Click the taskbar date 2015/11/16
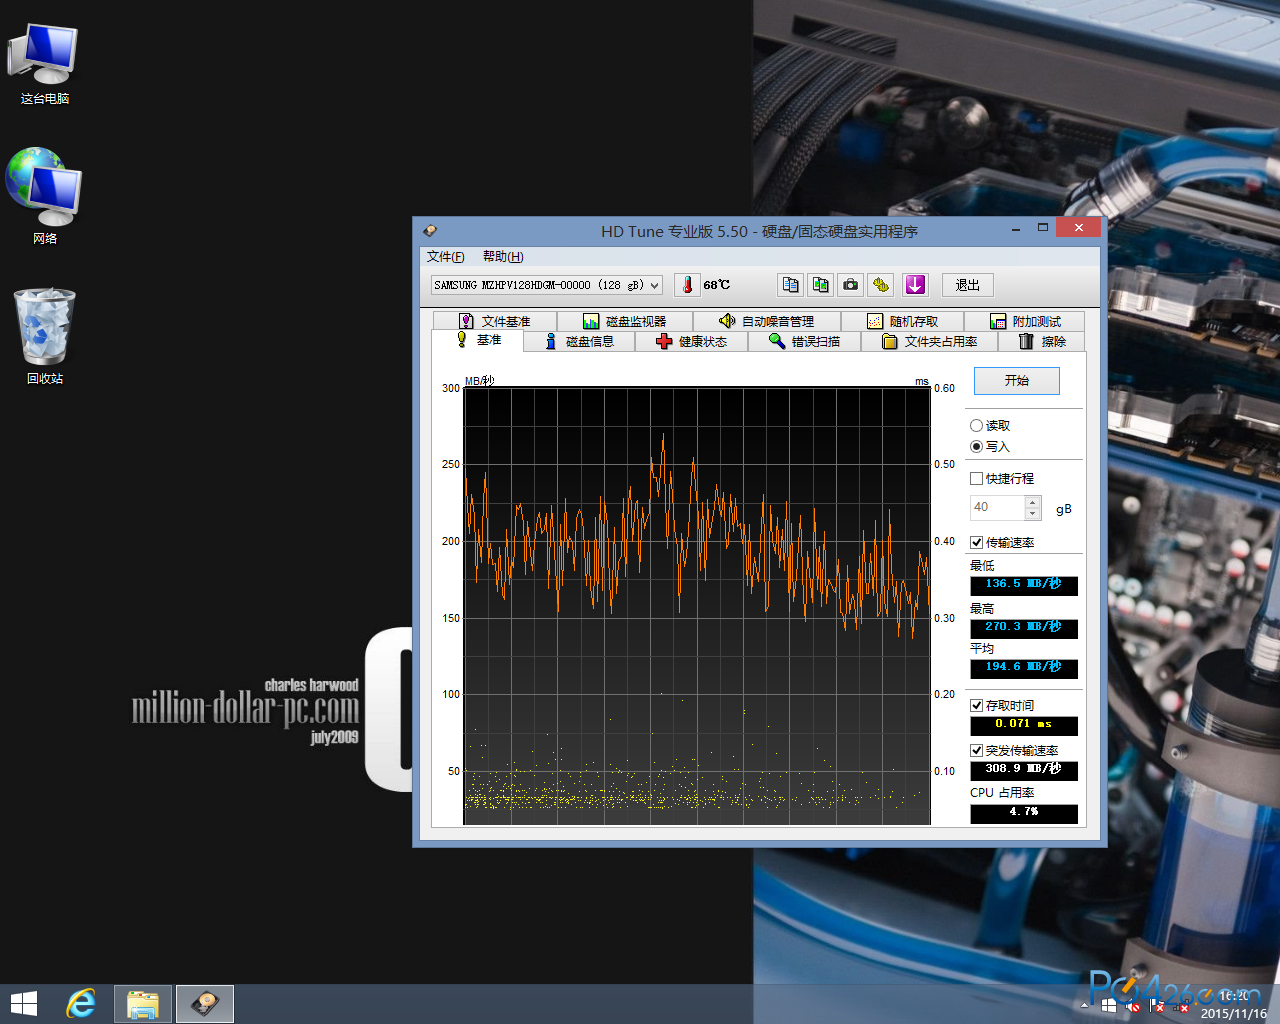 point(1233,1013)
